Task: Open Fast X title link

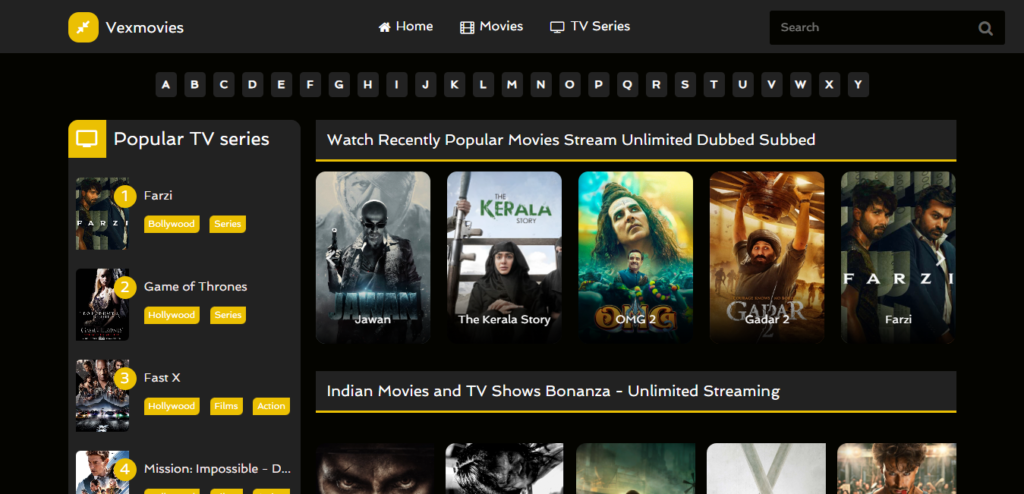Action: [x=162, y=378]
